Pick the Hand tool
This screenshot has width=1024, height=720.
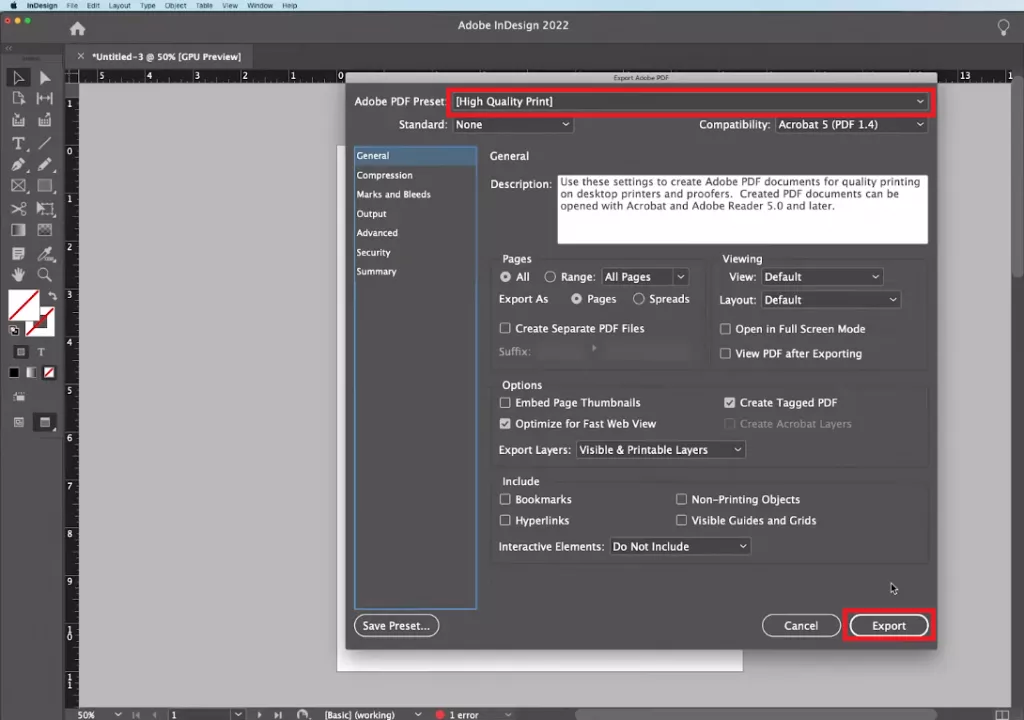(x=18, y=274)
